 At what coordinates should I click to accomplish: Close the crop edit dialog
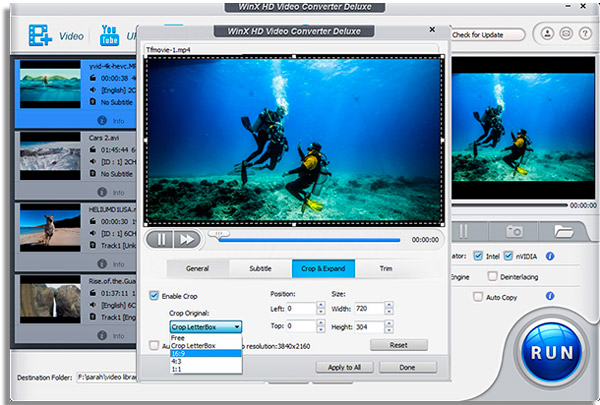tap(432, 29)
